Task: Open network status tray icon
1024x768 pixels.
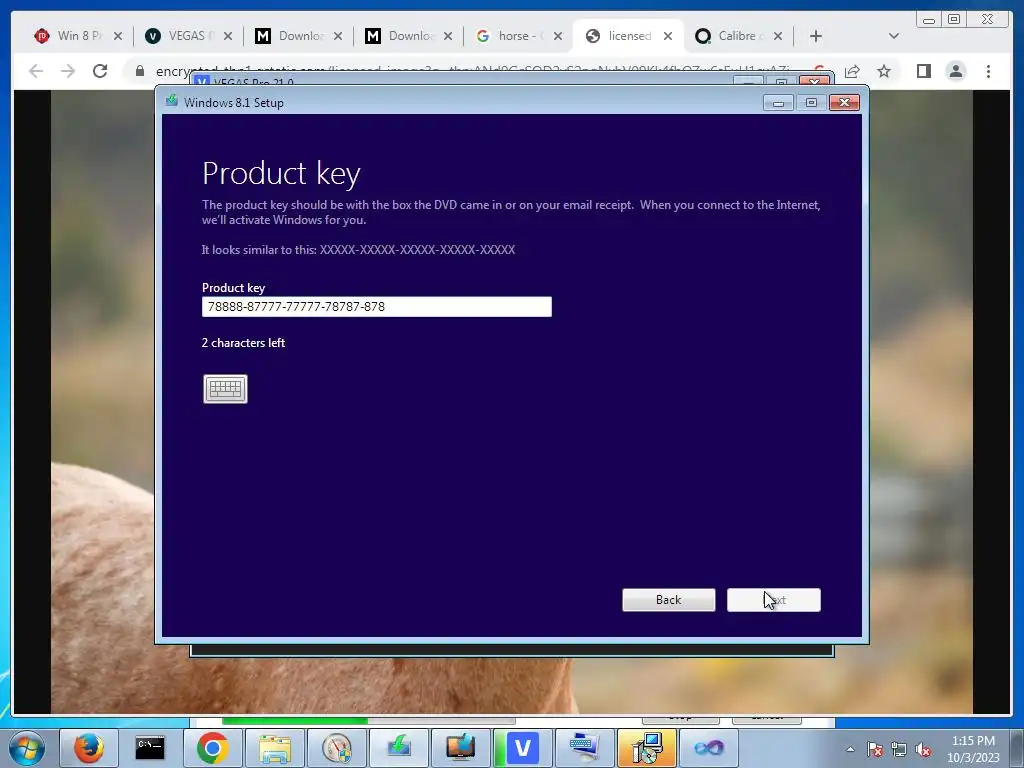Action: [899, 750]
